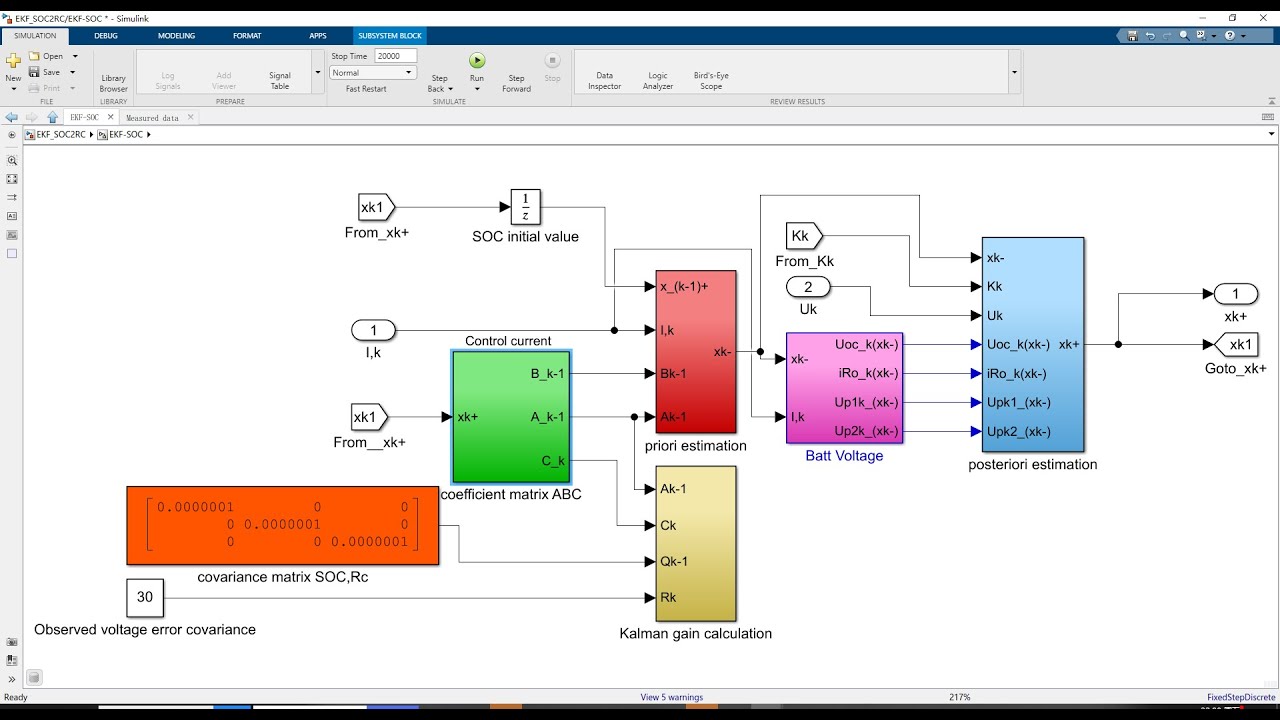1280x720 pixels.
Task: Click the Annotation text icon in palette
Action: (12, 216)
